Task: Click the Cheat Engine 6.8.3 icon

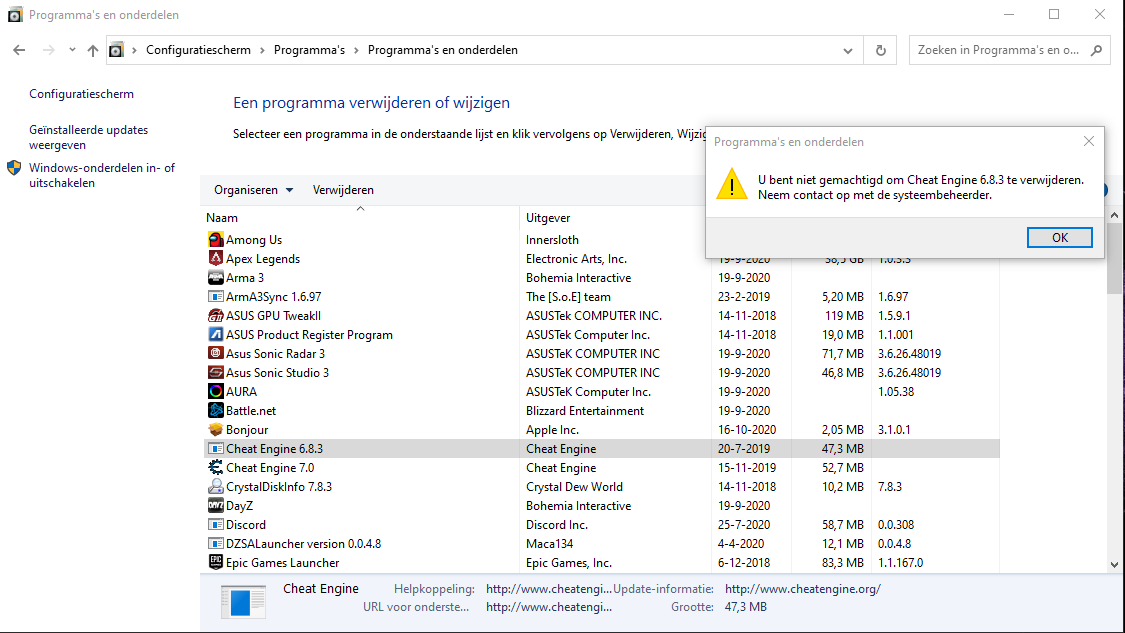Action: click(x=215, y=449)
